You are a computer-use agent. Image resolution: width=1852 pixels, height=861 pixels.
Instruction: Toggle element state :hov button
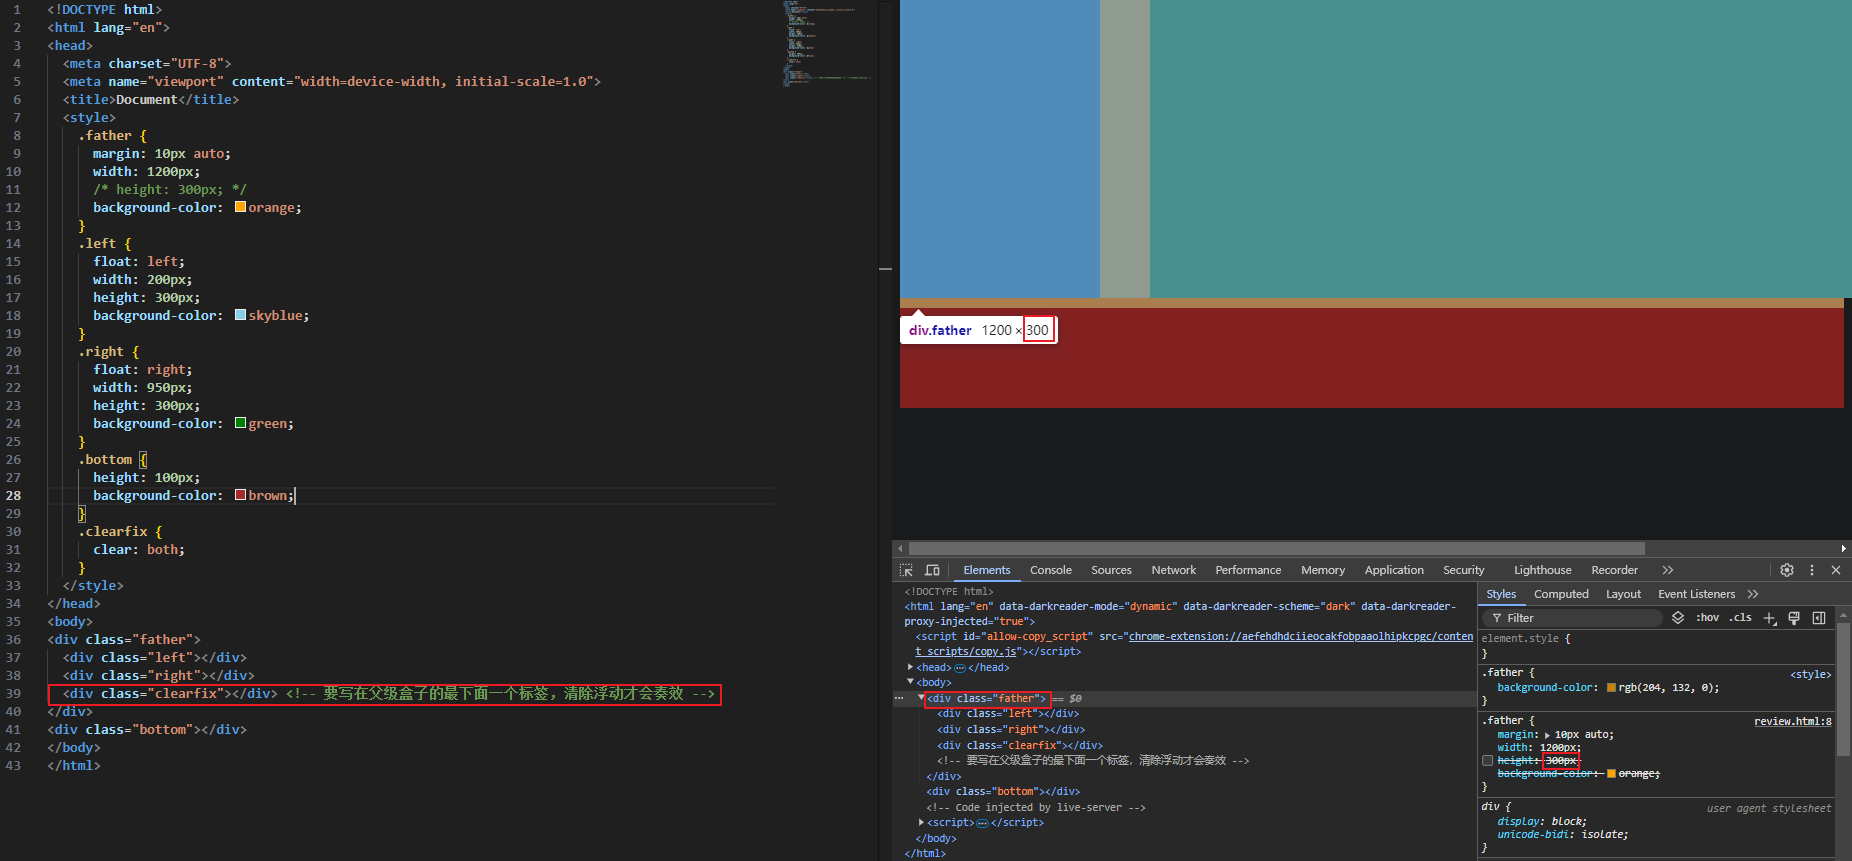click(1707, 618)
